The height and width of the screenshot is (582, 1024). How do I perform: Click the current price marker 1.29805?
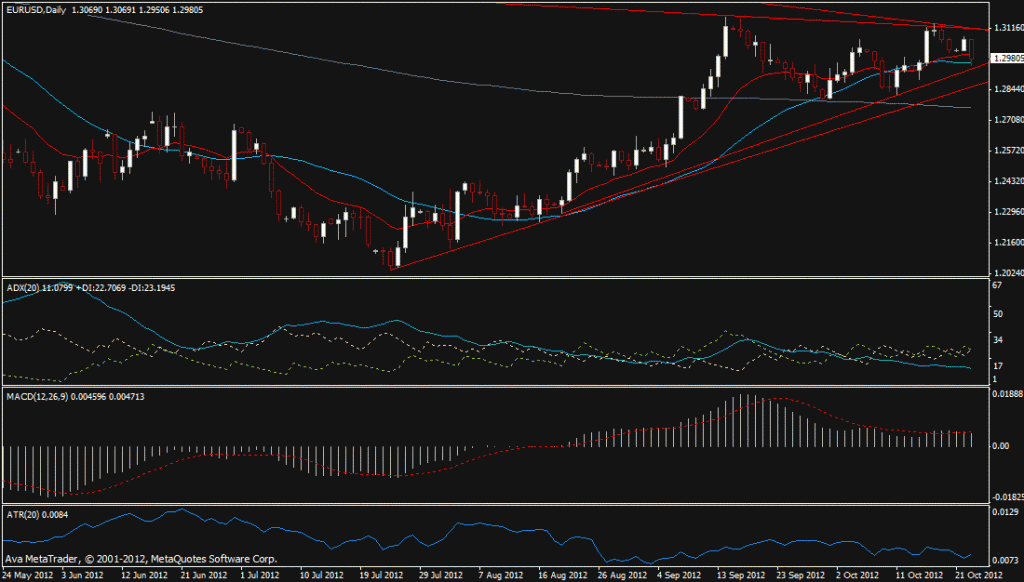click(x=1005, y=59)
